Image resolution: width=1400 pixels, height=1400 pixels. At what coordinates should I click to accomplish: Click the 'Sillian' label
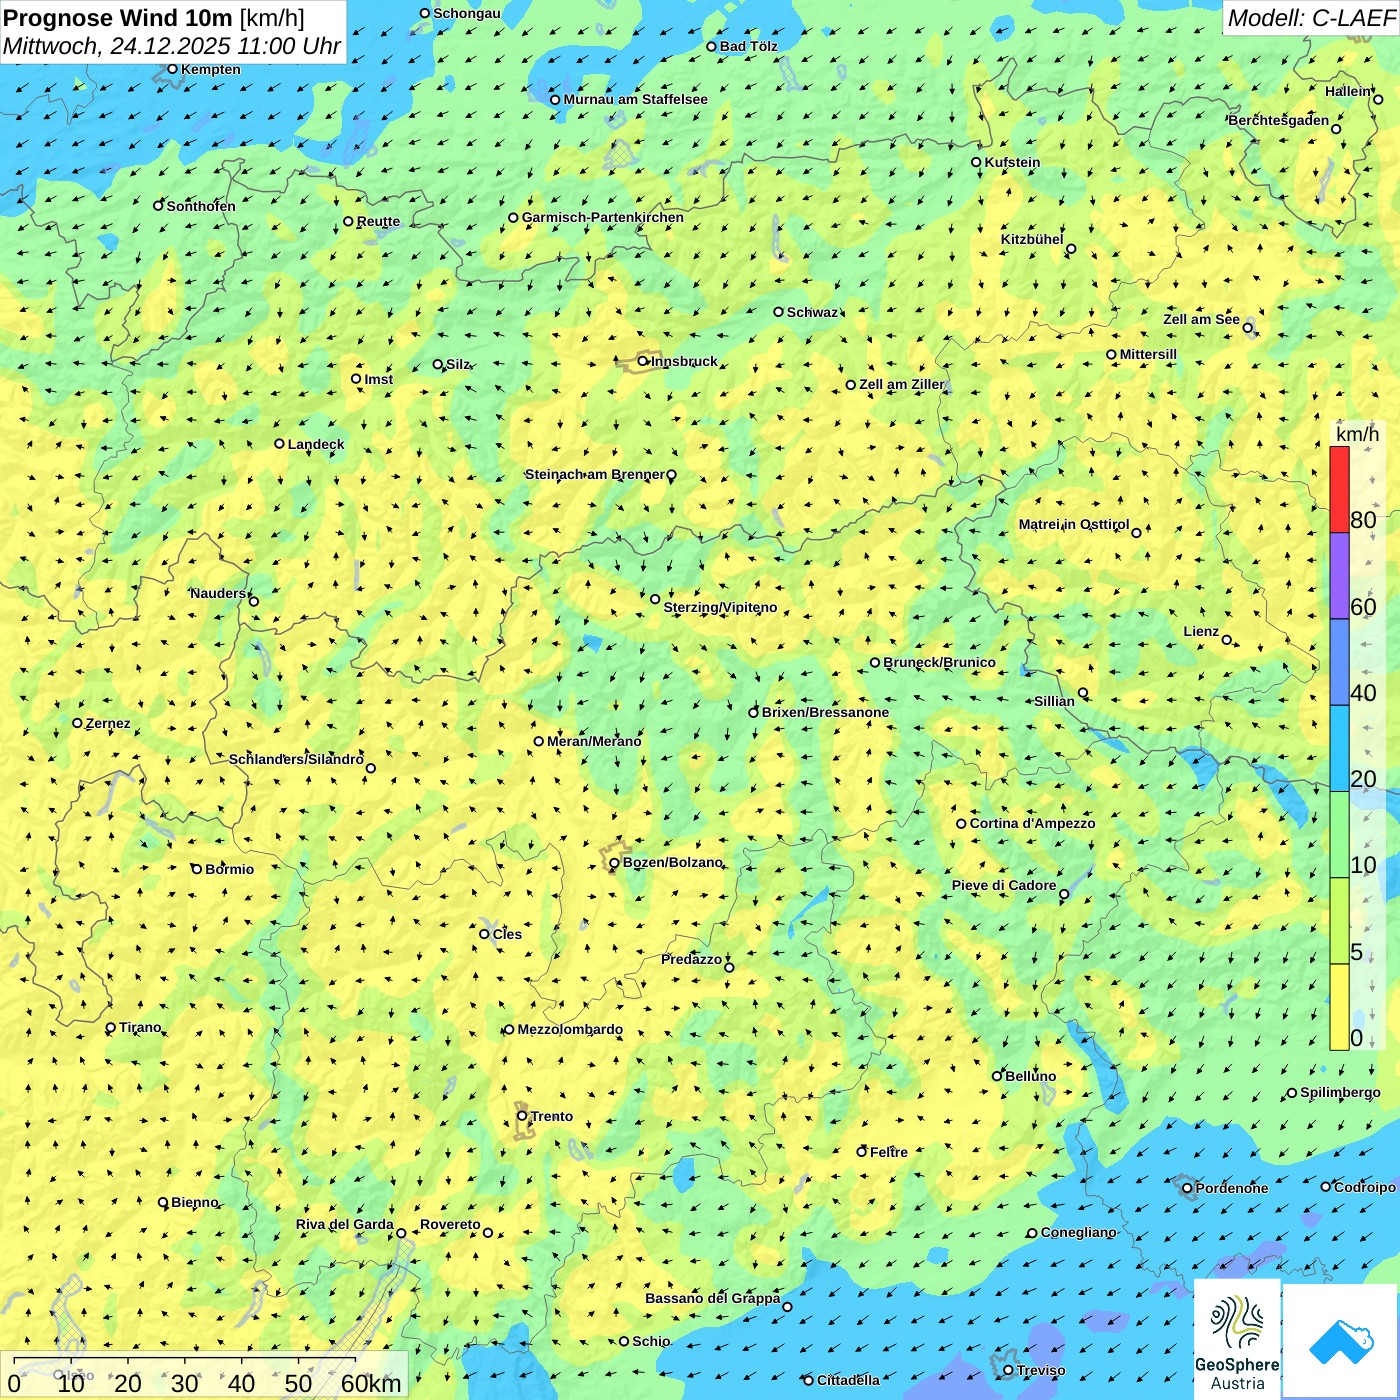point(1054,701)
